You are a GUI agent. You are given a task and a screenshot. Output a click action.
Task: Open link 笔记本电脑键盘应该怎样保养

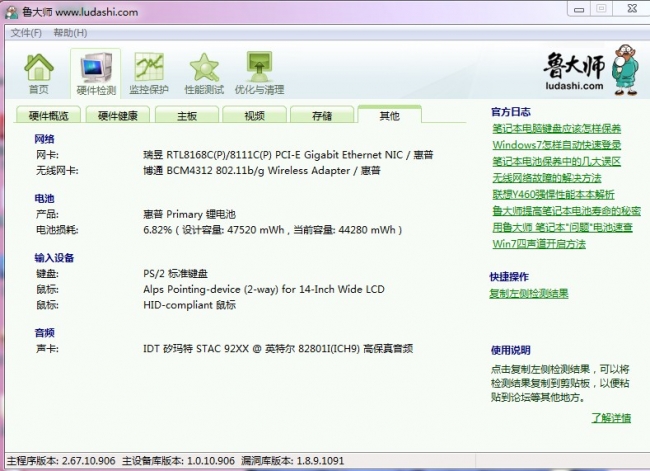(x=556, y=129)
